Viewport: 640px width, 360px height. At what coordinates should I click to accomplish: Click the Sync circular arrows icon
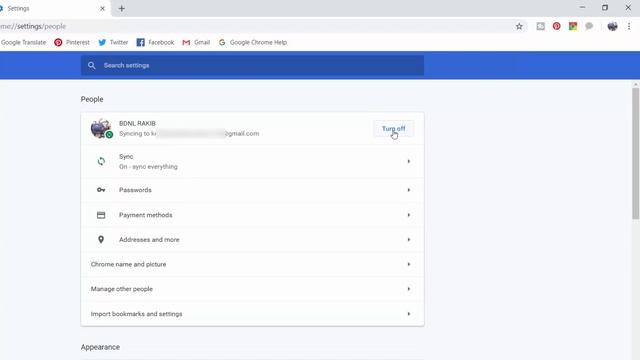[101, 161]
